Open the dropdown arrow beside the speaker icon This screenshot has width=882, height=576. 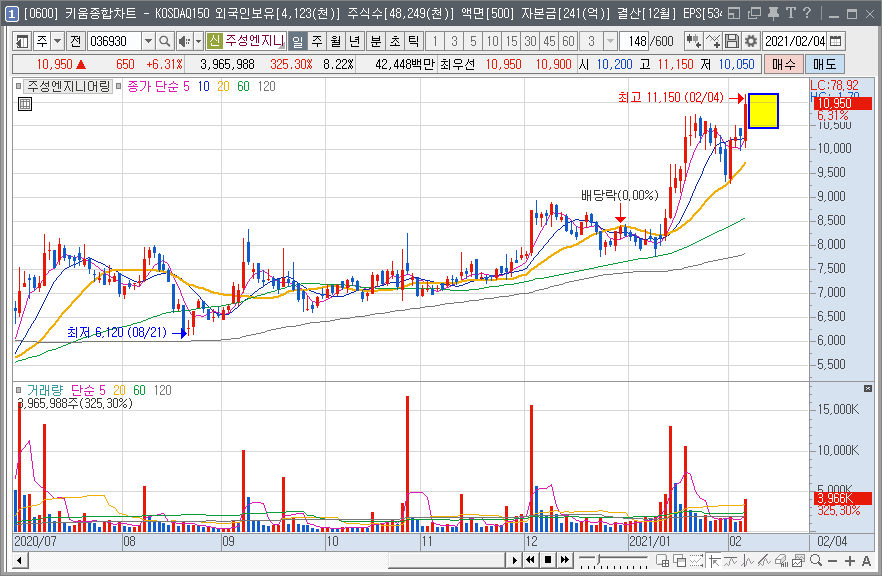tap(198, 41)
